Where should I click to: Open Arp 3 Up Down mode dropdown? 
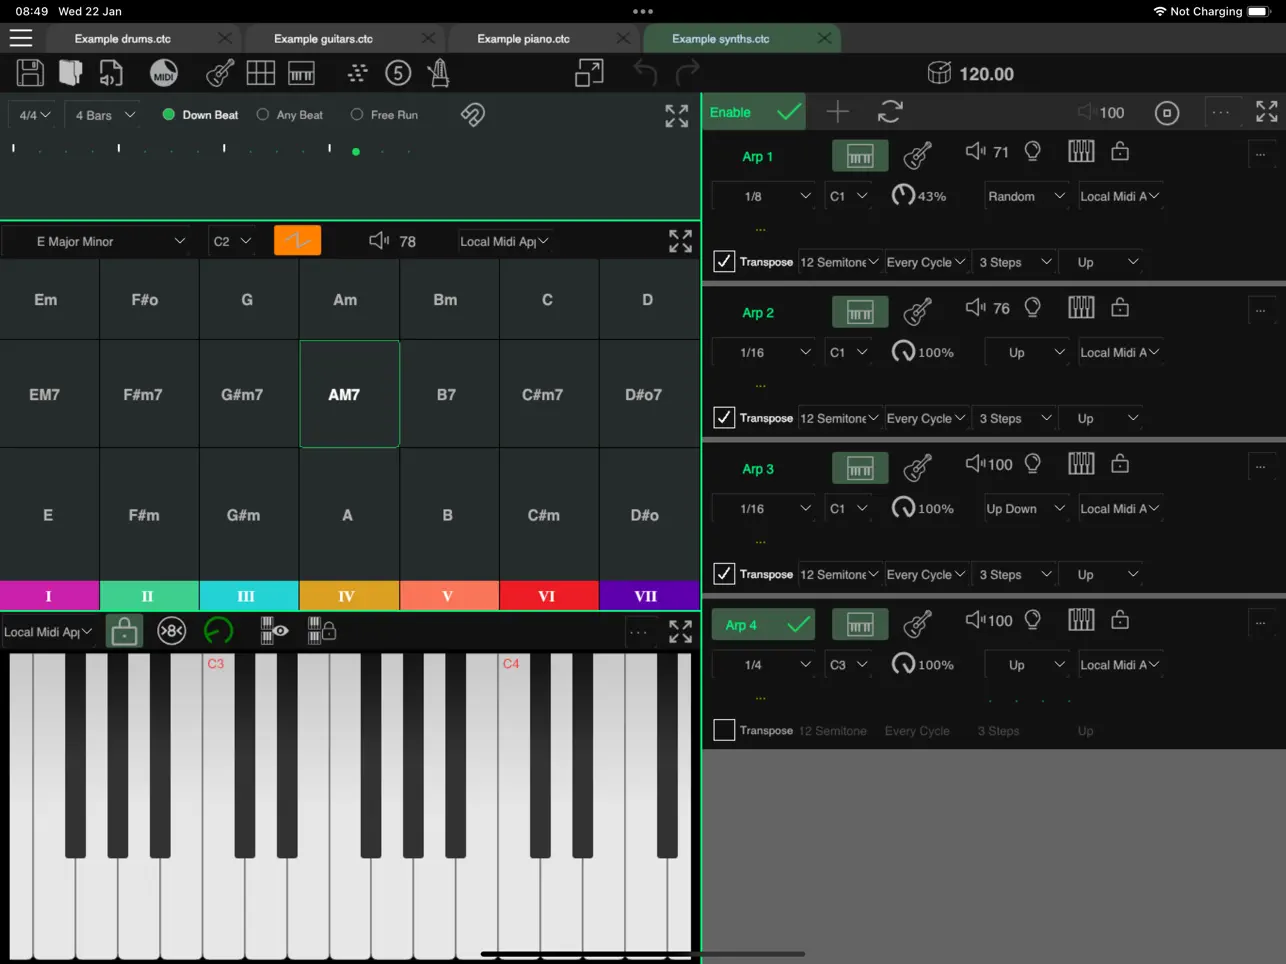click(x=1026, y=508)
